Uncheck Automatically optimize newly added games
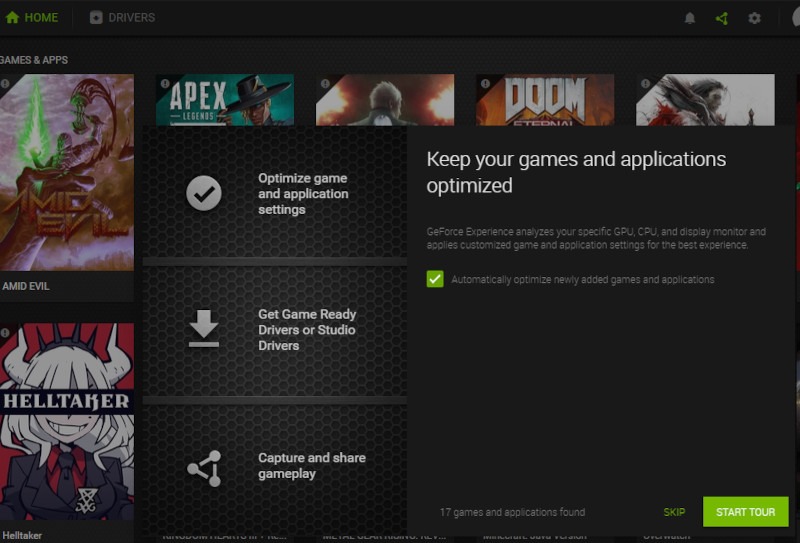This screenshot has height=543, width=800. 435,279
